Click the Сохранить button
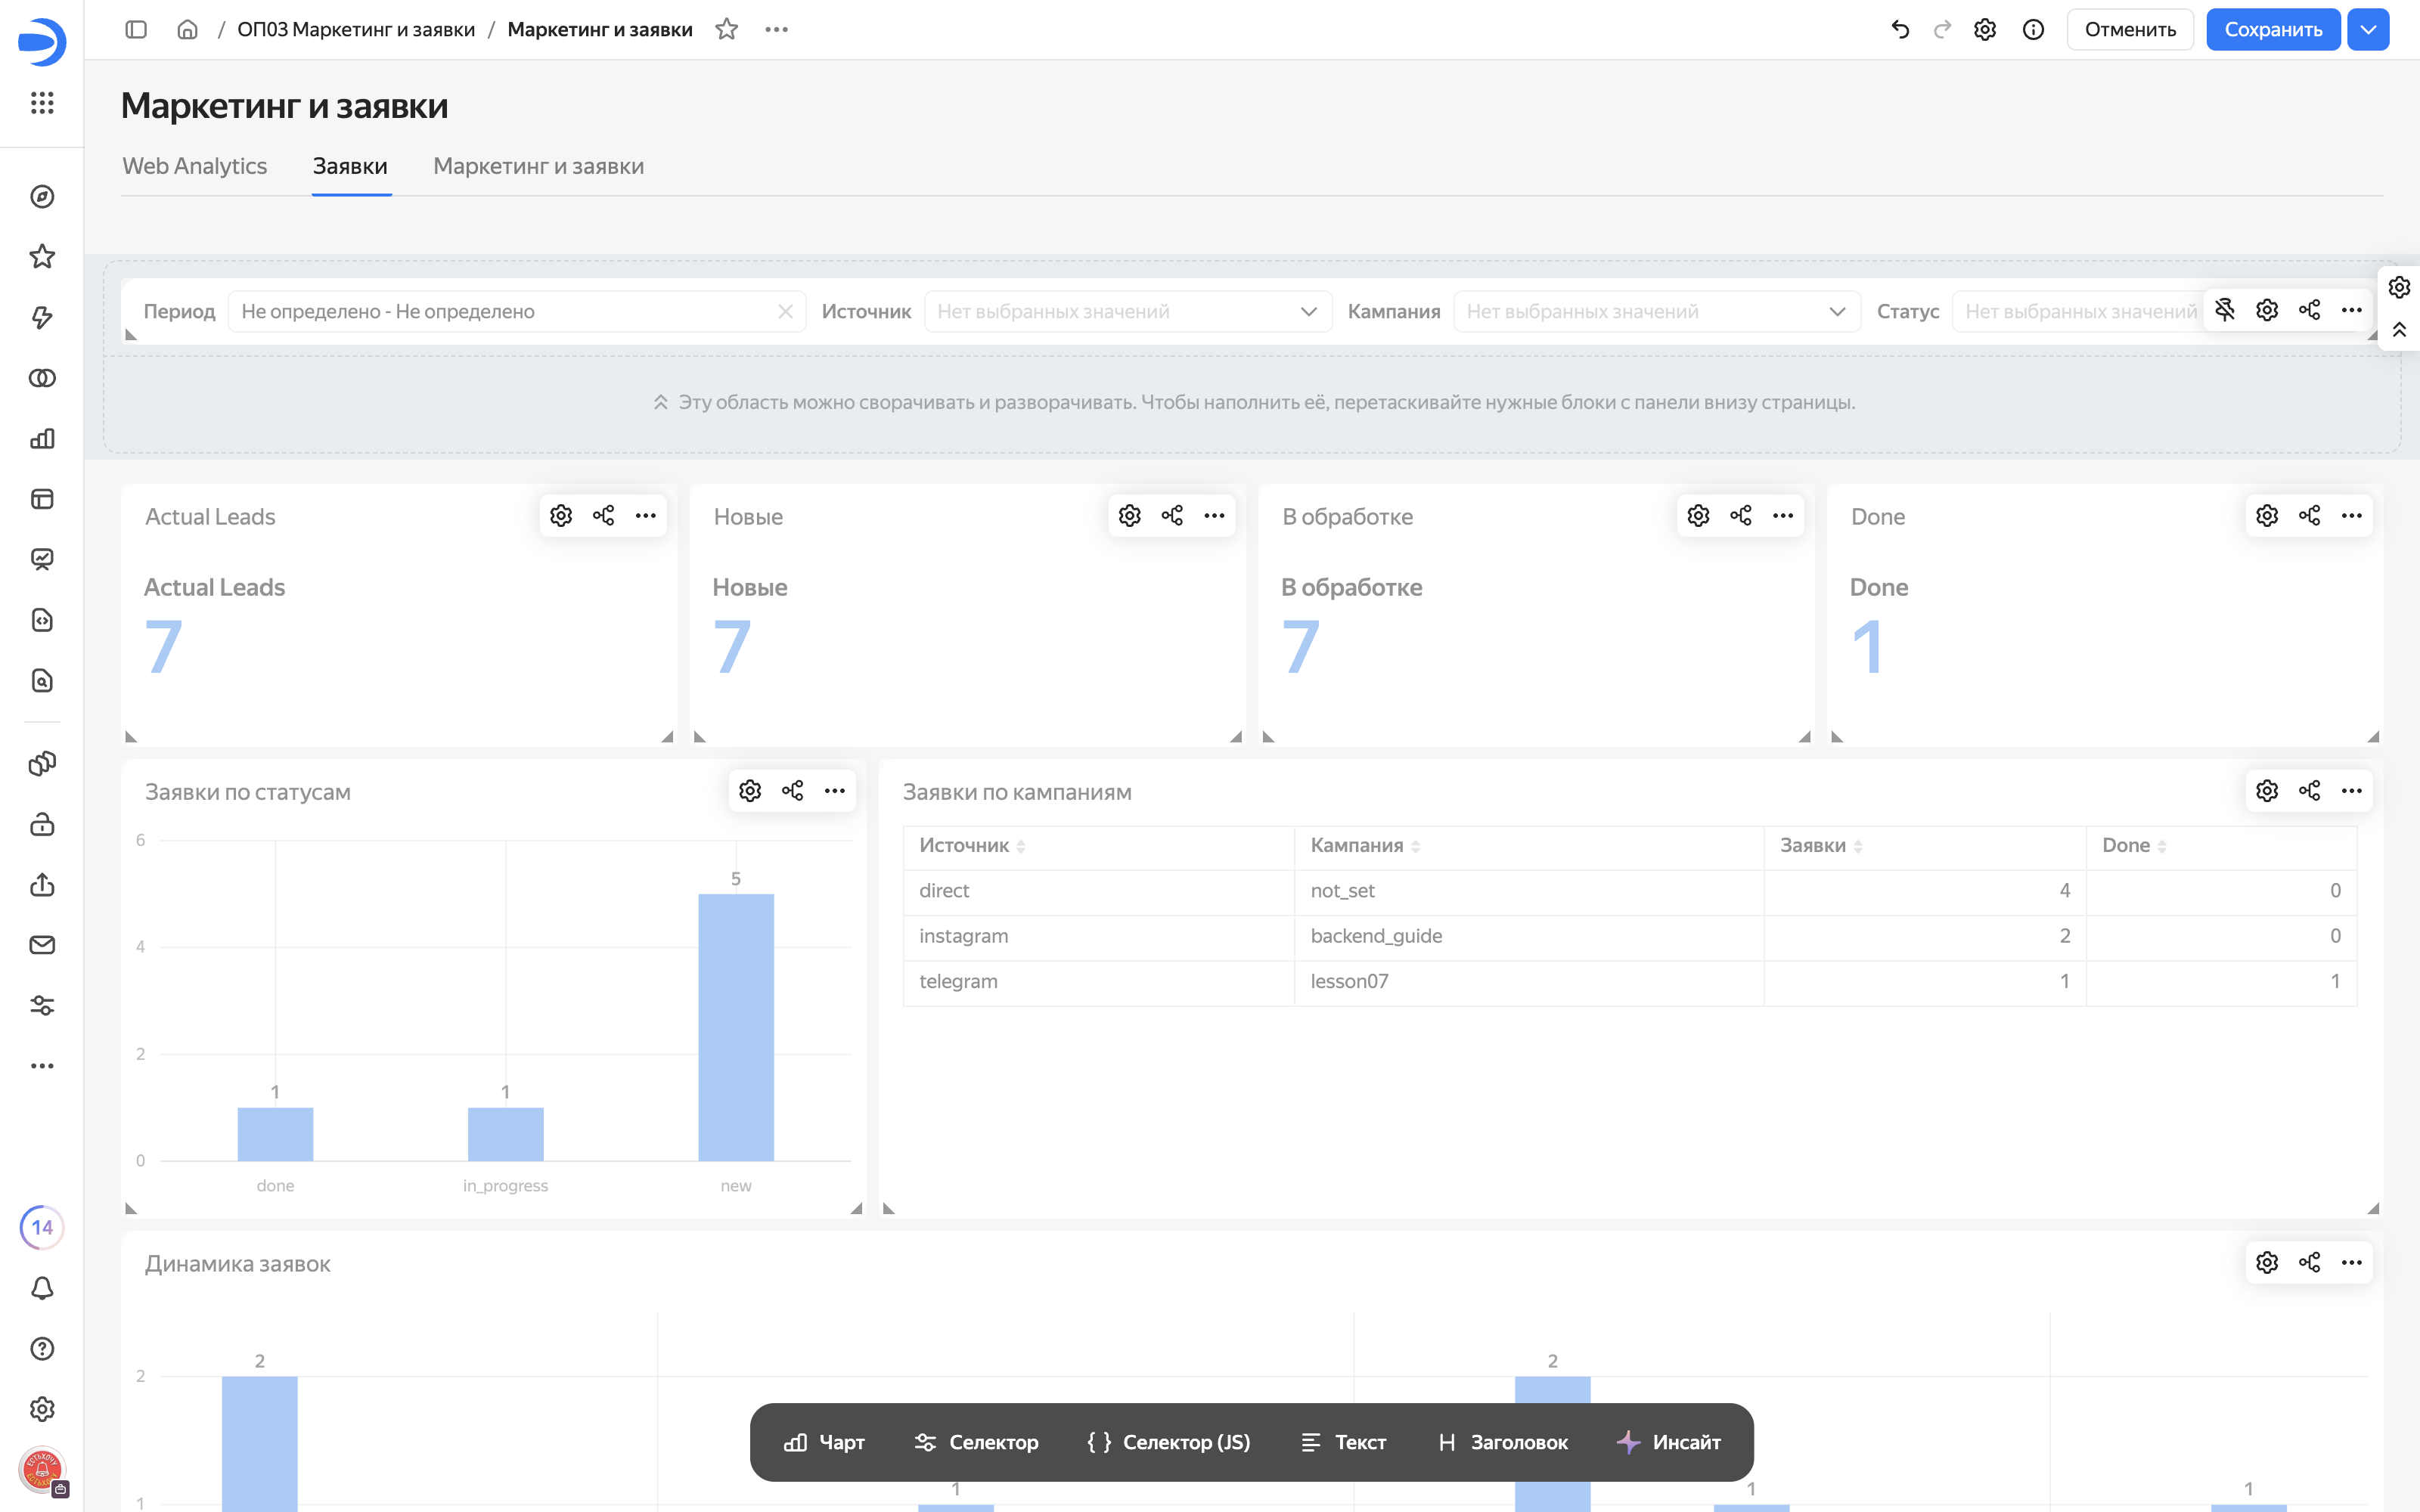Viewport: 2420px width, 1512px height. click(2273, 30)
